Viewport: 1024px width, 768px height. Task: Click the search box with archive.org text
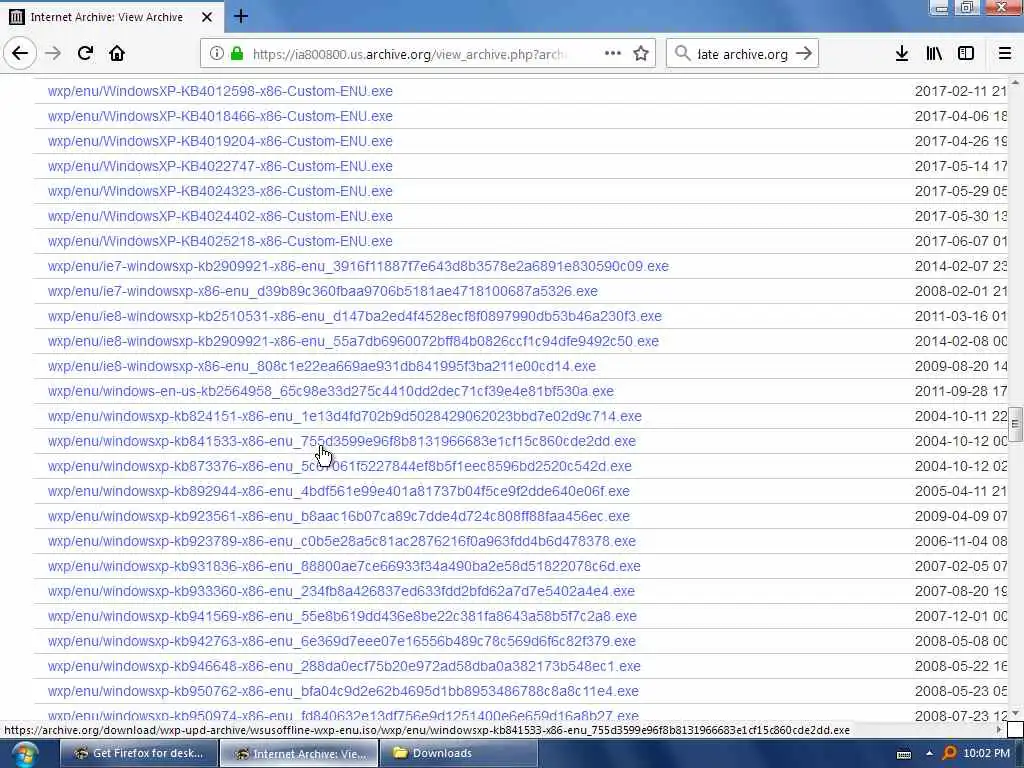click(743, 54)
